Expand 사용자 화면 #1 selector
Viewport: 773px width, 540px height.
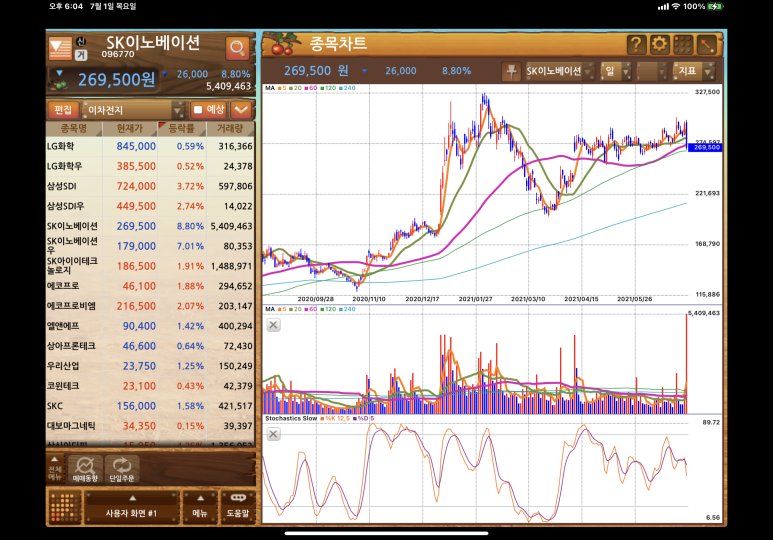(131, 506)
